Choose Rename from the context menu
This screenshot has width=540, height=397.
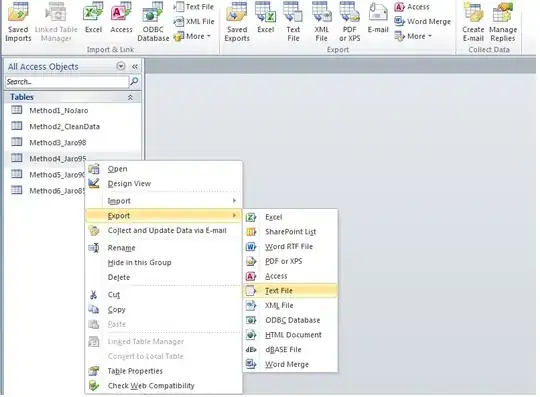pos(163,248)
